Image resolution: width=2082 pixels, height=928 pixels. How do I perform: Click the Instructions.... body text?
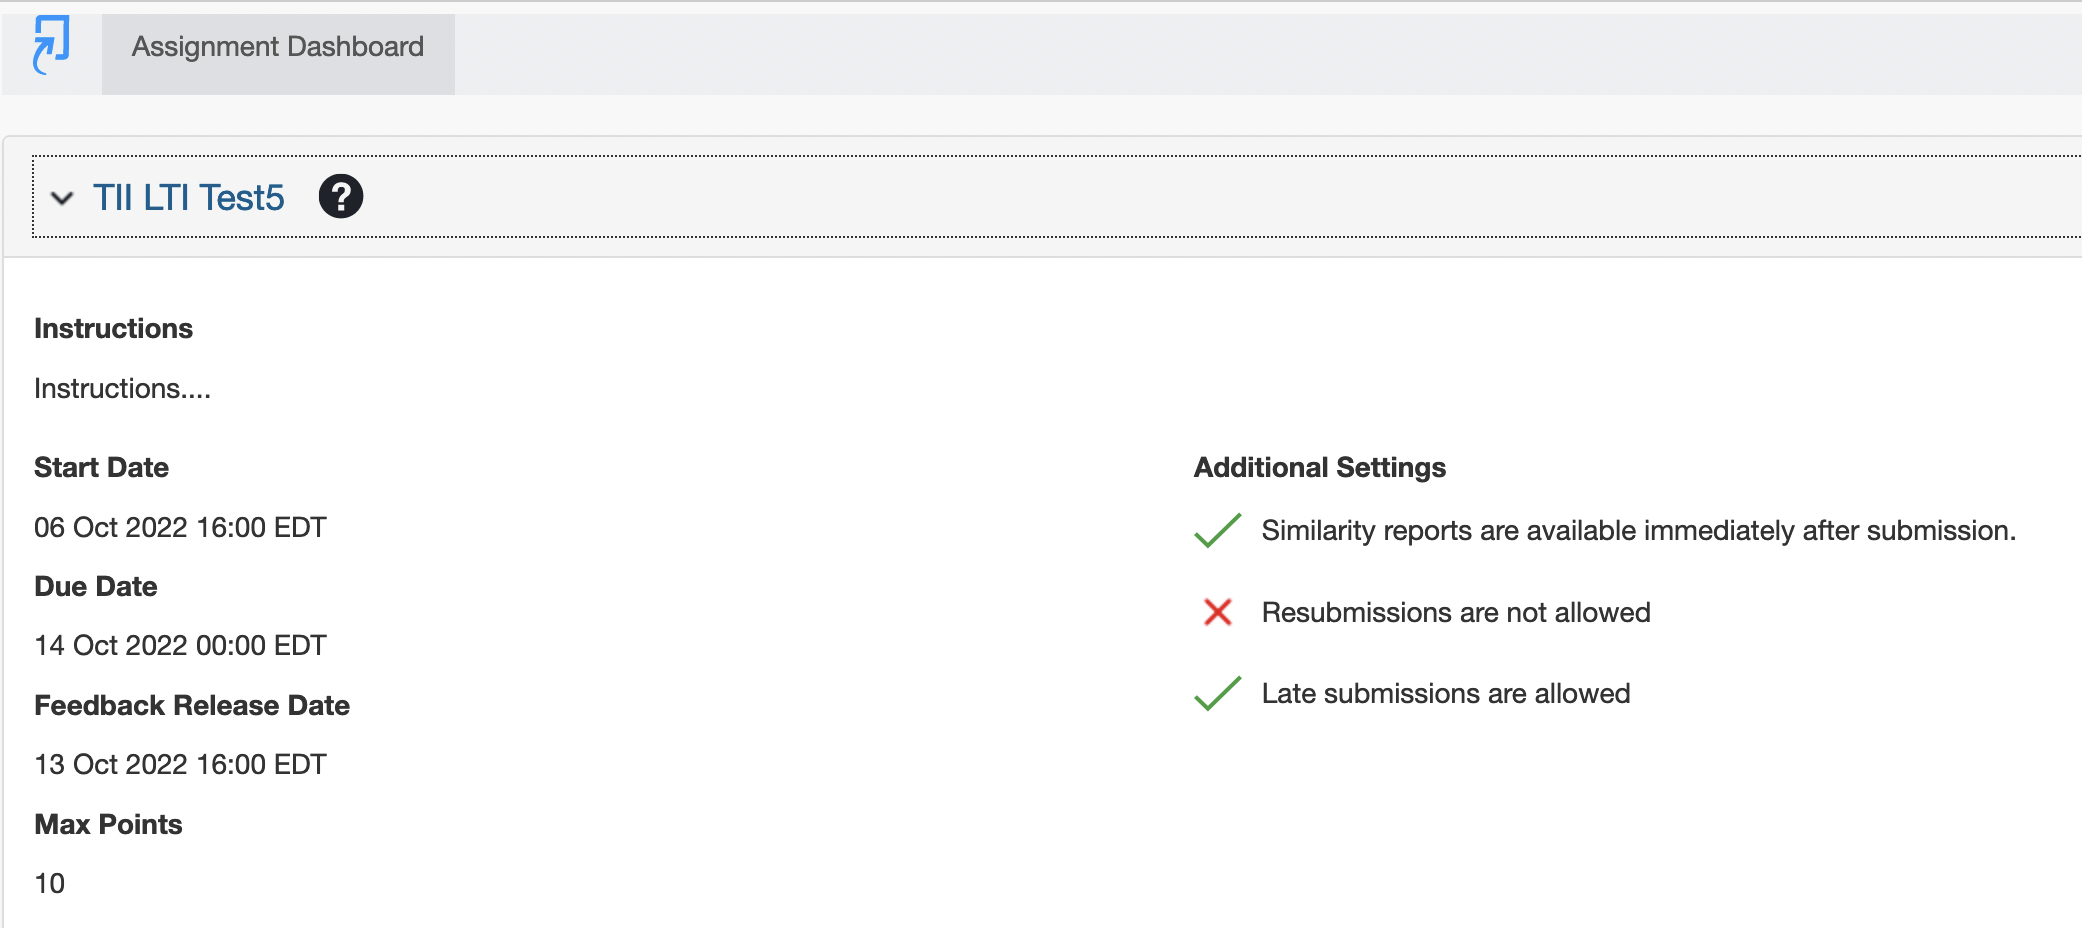(123, 388)
